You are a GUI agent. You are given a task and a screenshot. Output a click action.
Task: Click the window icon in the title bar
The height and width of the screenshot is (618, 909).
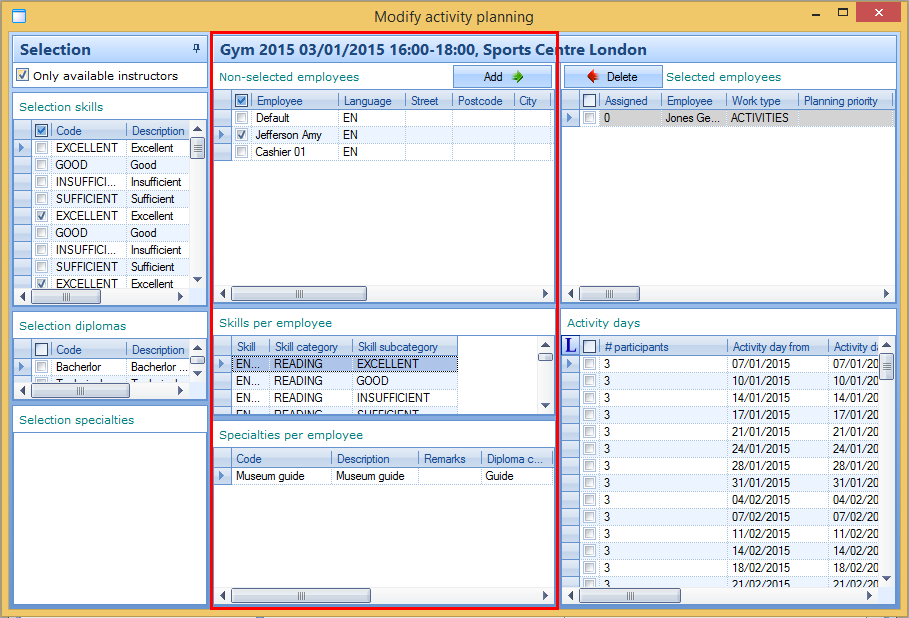[18, 16]
